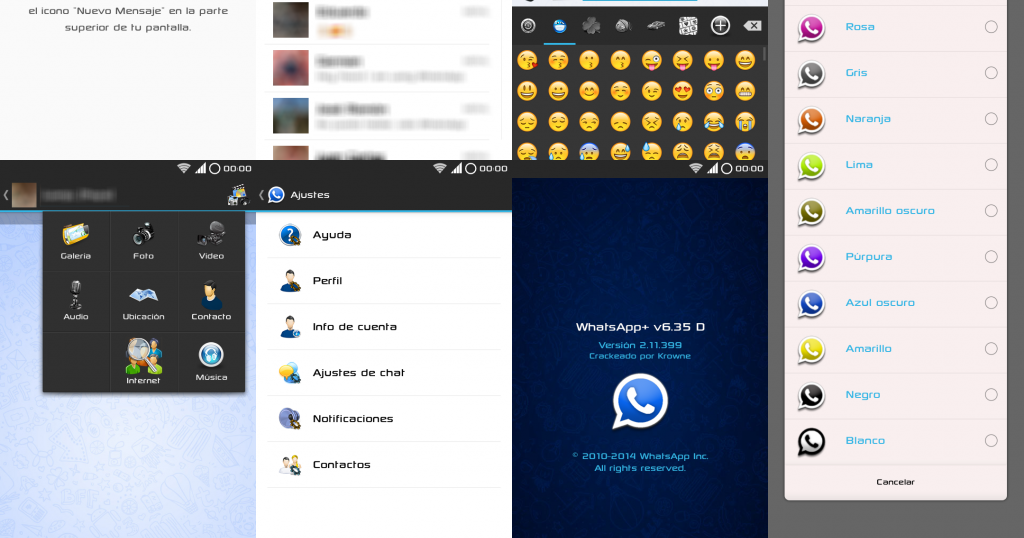This screenshot has height=538, width=1024.
Task: Attach a Contacto from the attachment menu
Action: click(211, 301)
